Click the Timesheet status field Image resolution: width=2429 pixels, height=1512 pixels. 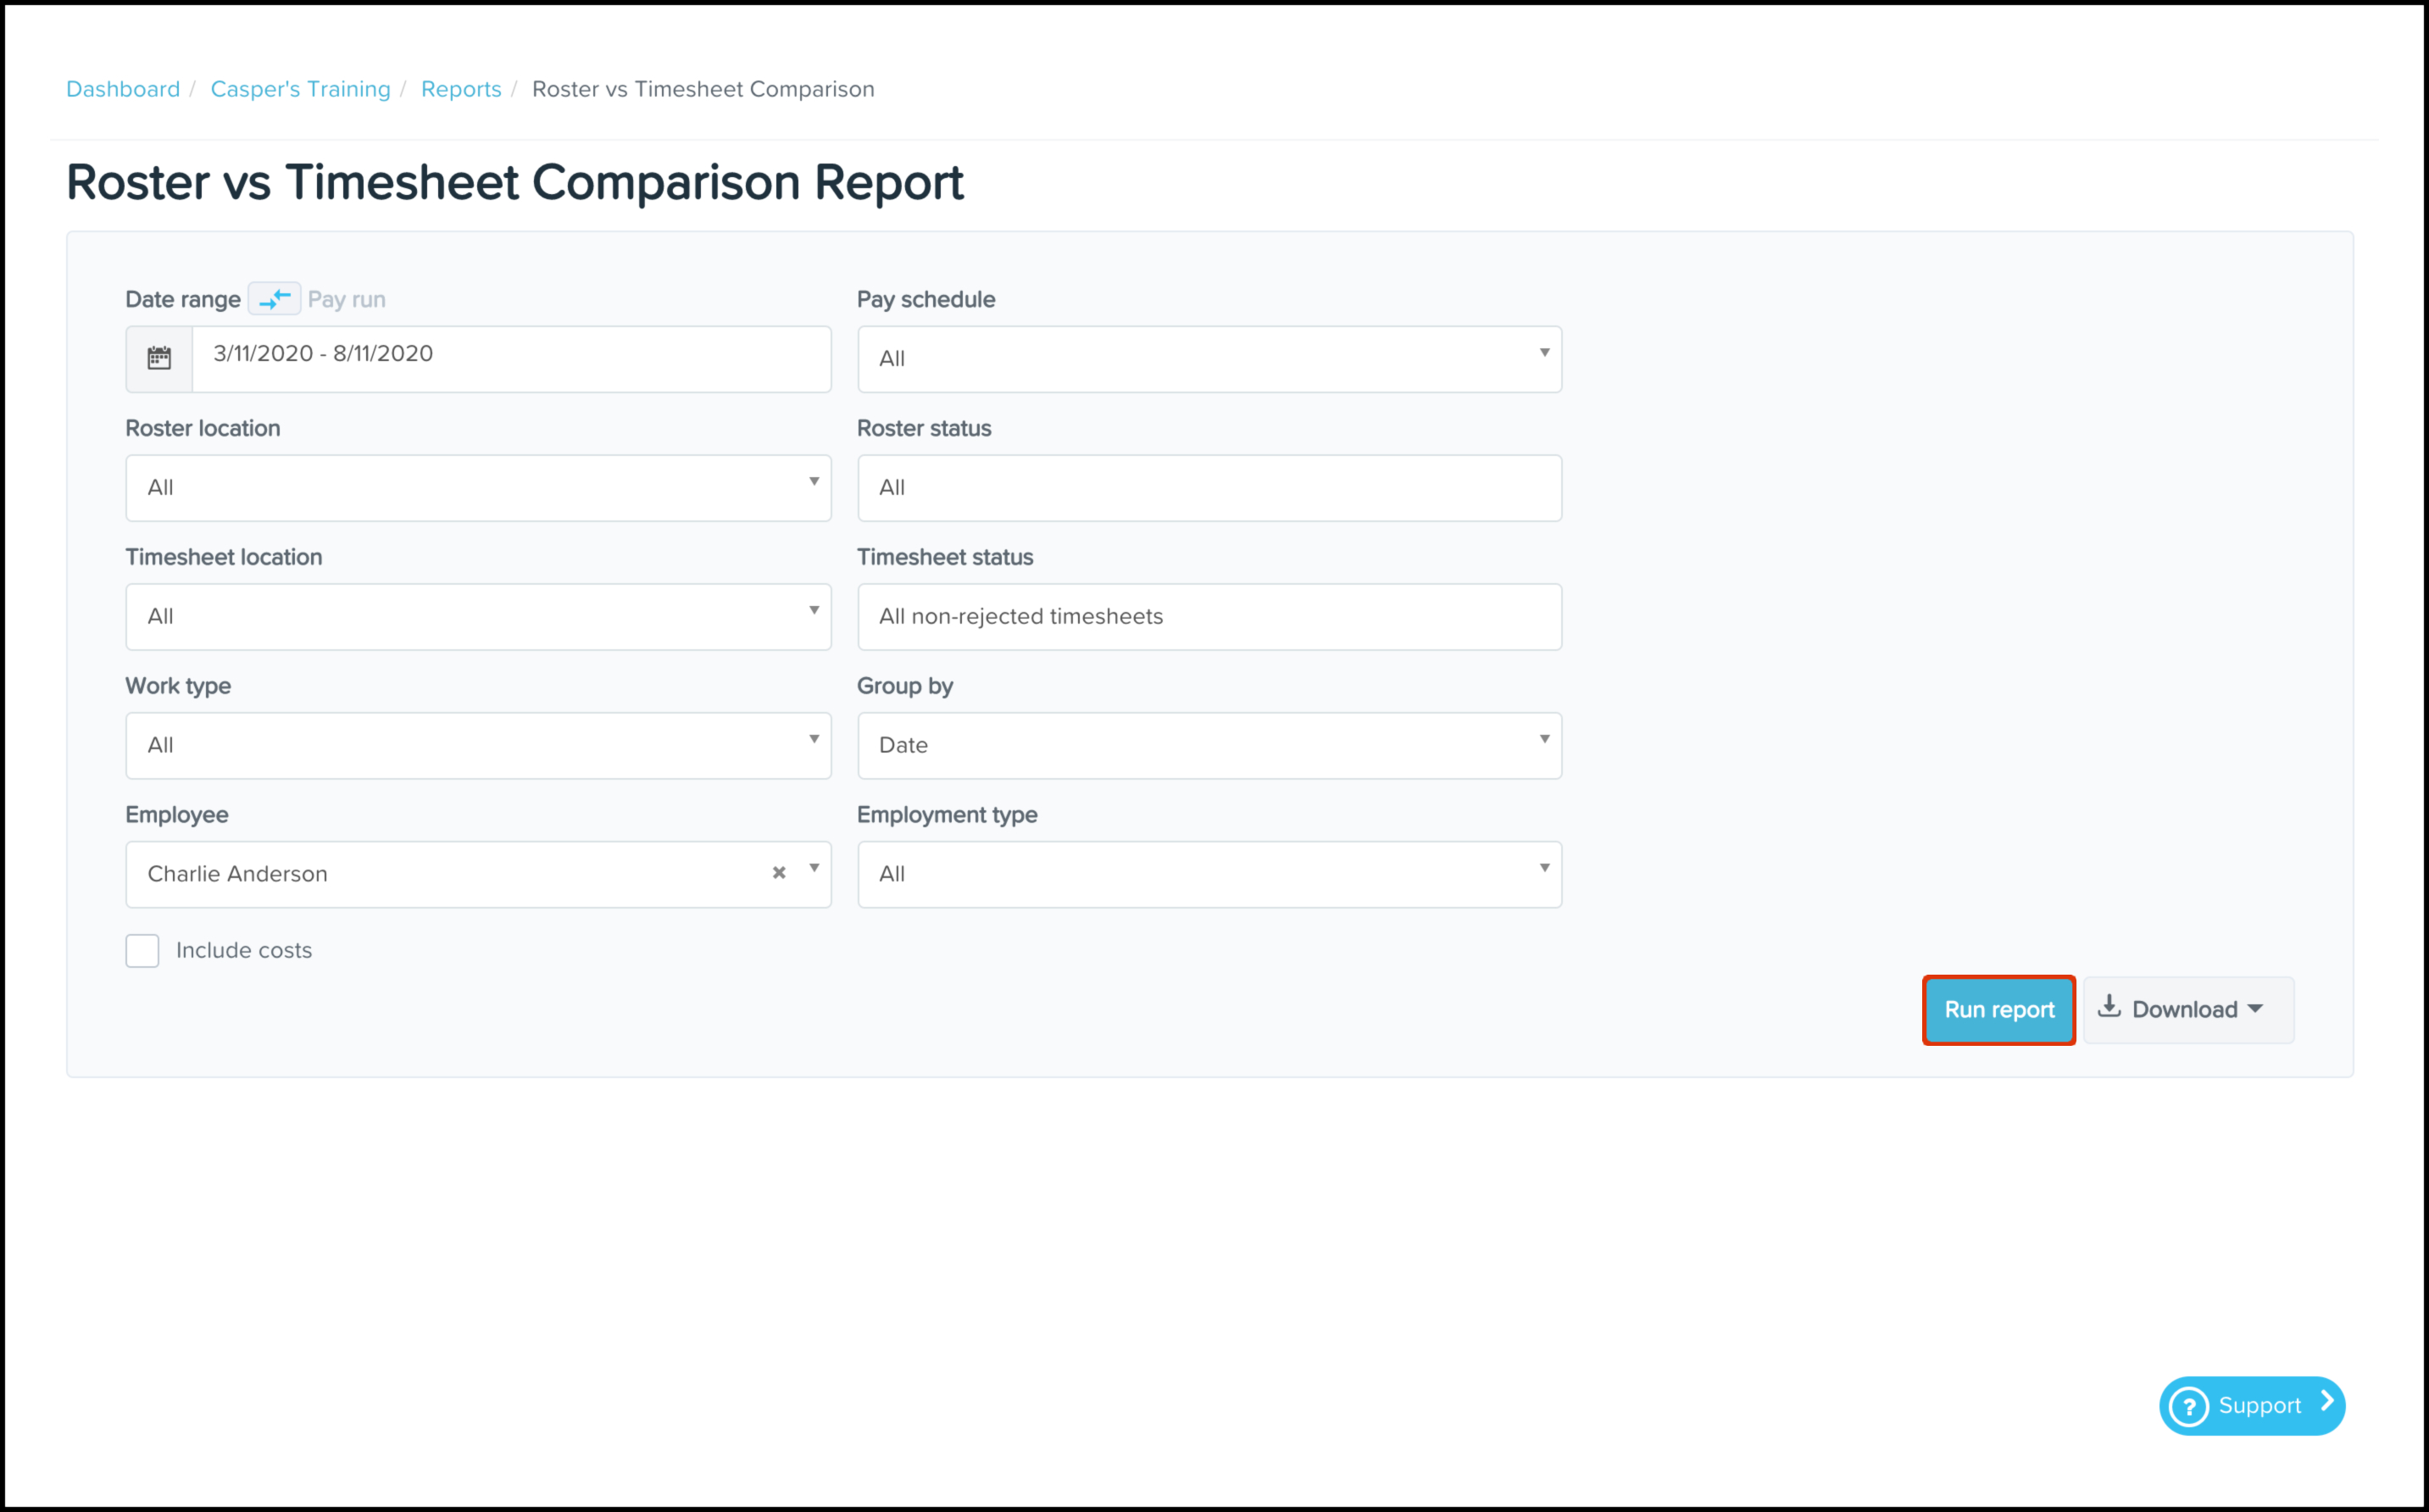point(1208,616)
